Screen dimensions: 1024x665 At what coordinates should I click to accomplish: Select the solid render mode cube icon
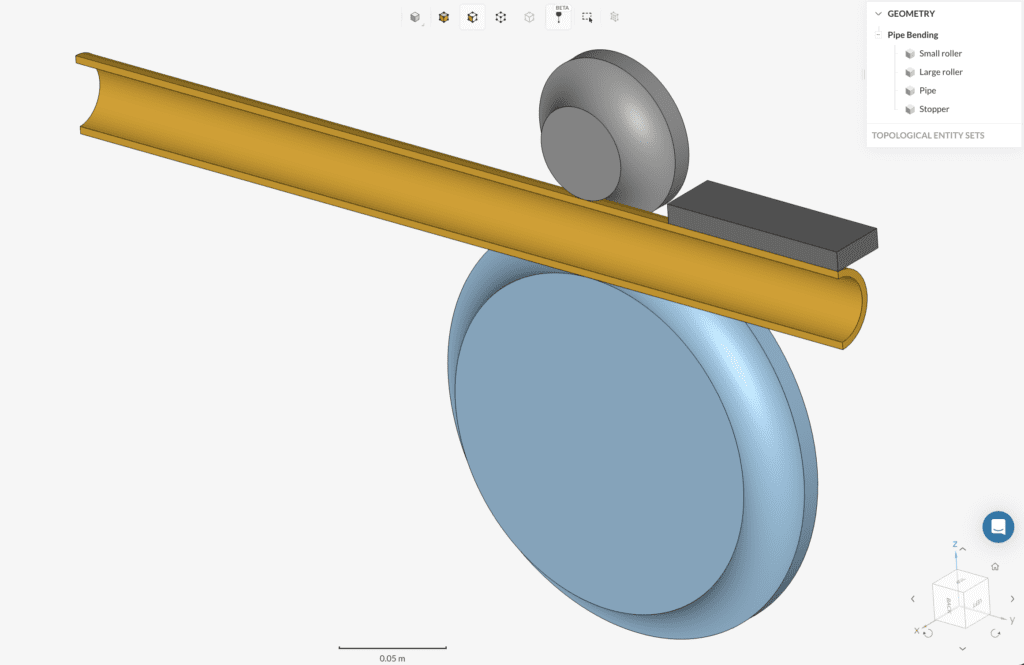(x=415, y=17)
